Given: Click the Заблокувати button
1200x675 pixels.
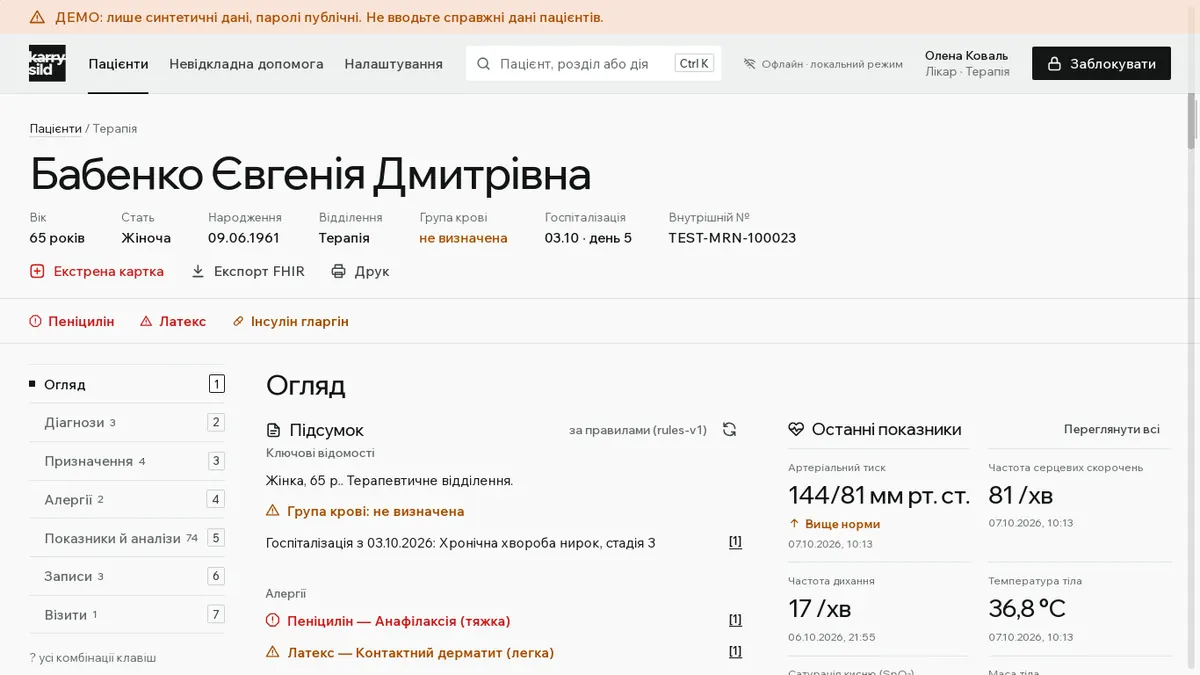Looking at the screenshot, I should click(x=1101, y=64).
